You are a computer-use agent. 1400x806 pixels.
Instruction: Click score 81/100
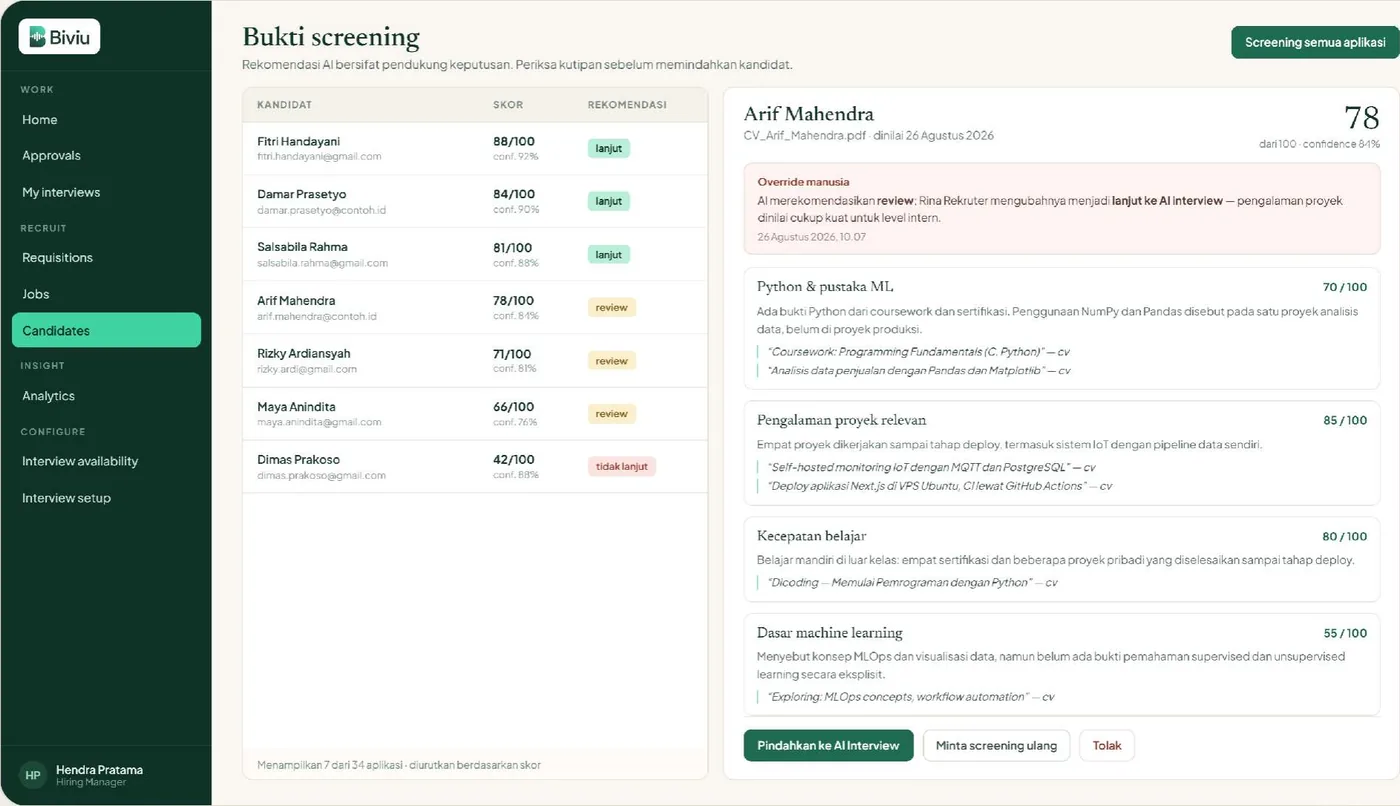(x=513, y=248)
